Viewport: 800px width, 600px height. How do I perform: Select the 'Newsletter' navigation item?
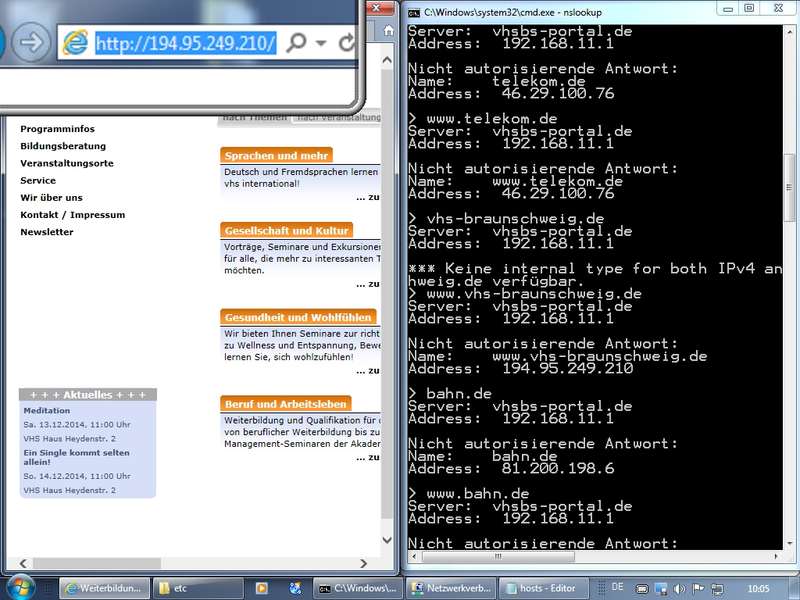(47, 232)
